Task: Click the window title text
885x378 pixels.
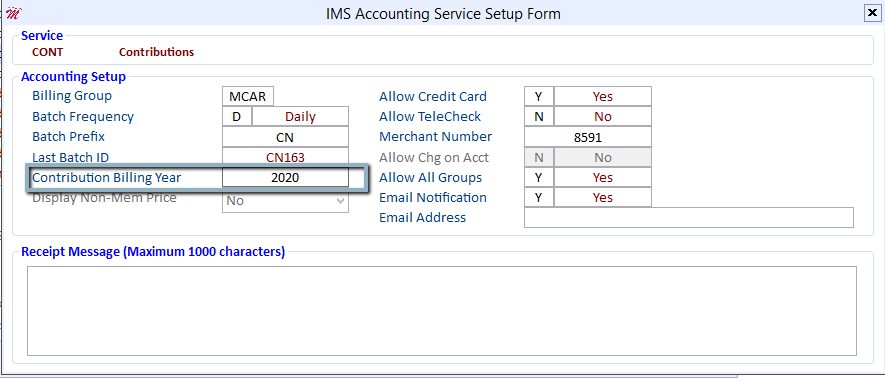Action: coord(444,13)
